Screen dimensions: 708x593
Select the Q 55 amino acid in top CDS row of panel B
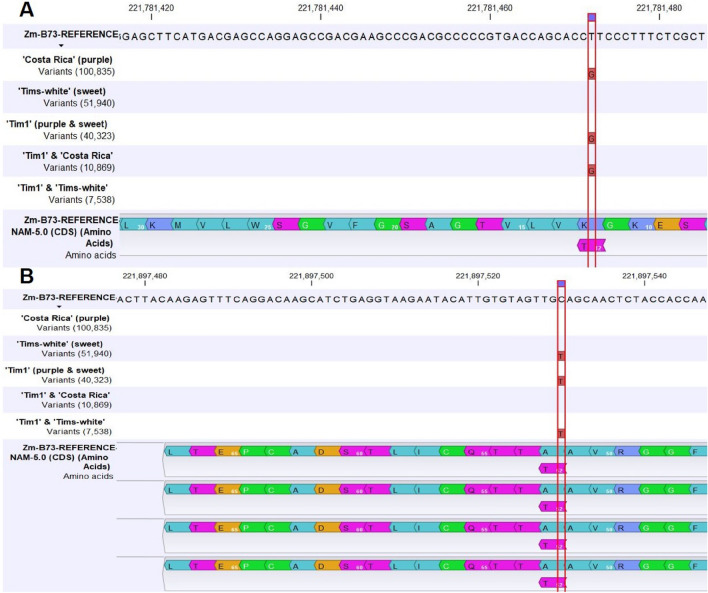pyautogui.click(x=476, y=451)
